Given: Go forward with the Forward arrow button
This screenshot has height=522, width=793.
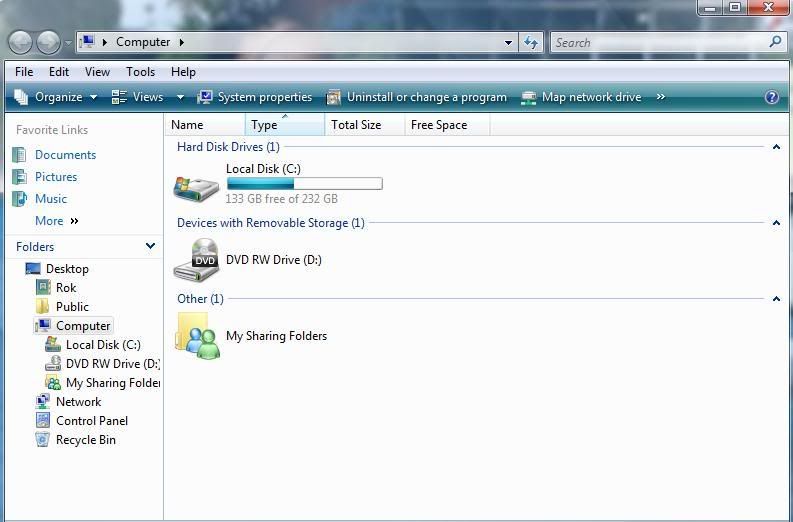Looking at the screenshot, I should coord(49,42).
